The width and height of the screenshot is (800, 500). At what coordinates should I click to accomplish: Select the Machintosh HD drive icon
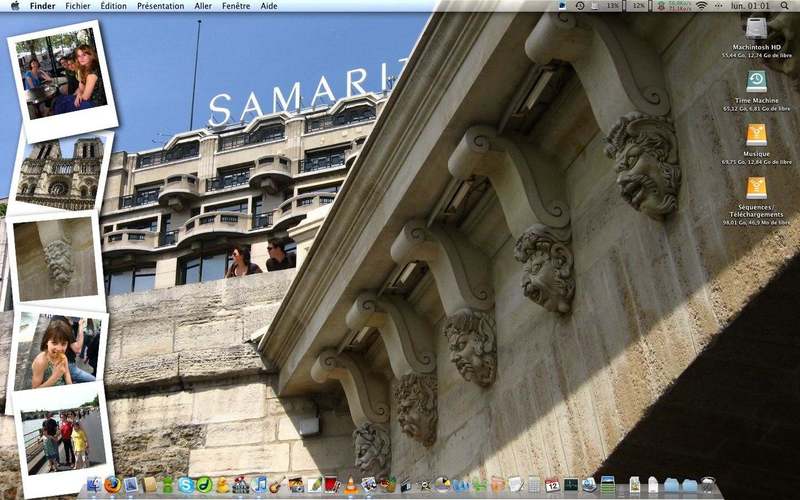click(x=756, y=28)
